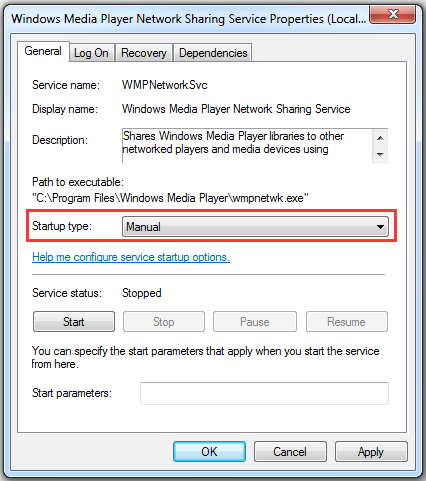Viewport: 426px width, 481px height.
Task: Click the executable path wmpnetwk.exe text
Action: pyautogui.click(x=170, y=198)
